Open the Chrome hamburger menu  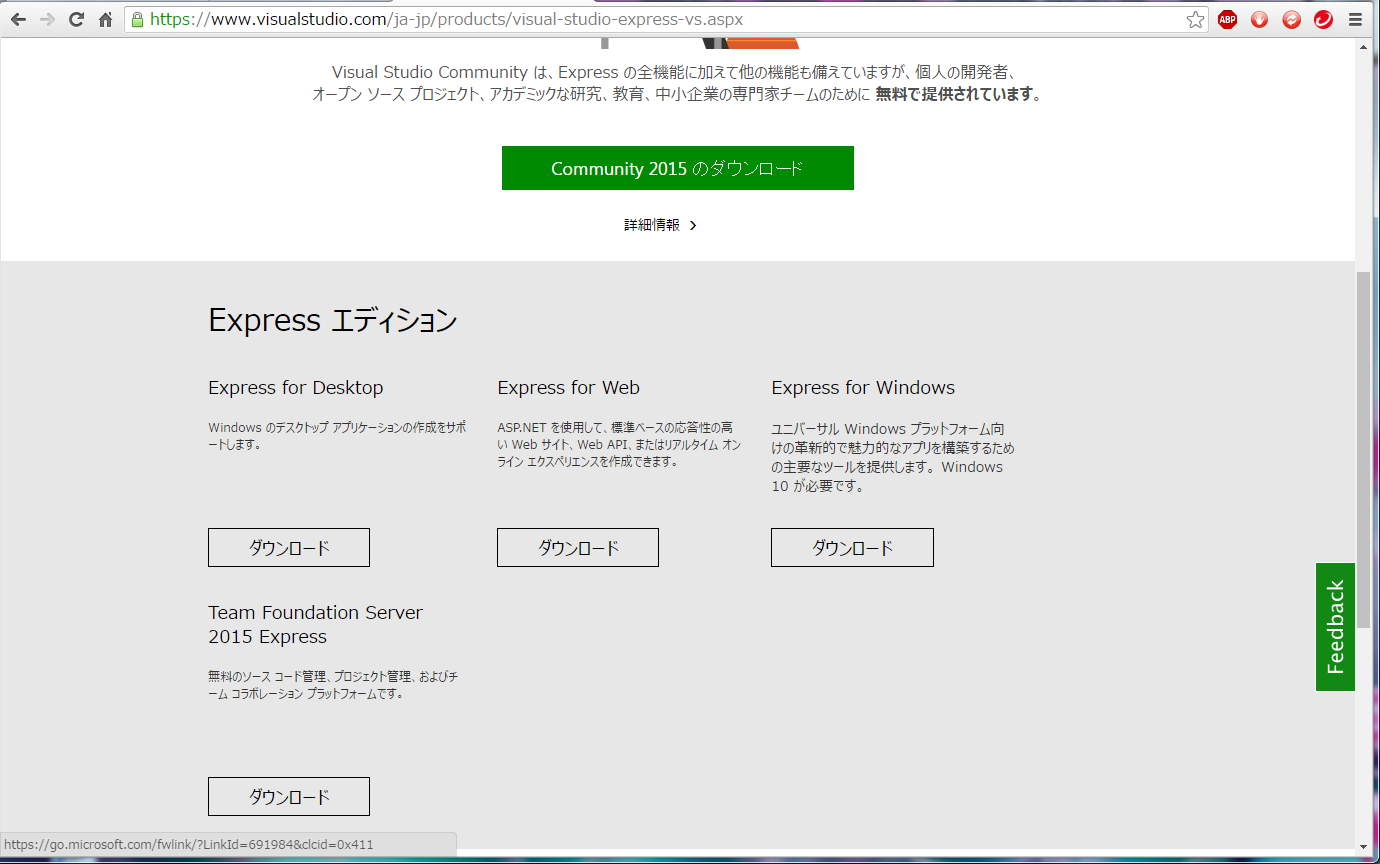tap(1355, 19)
